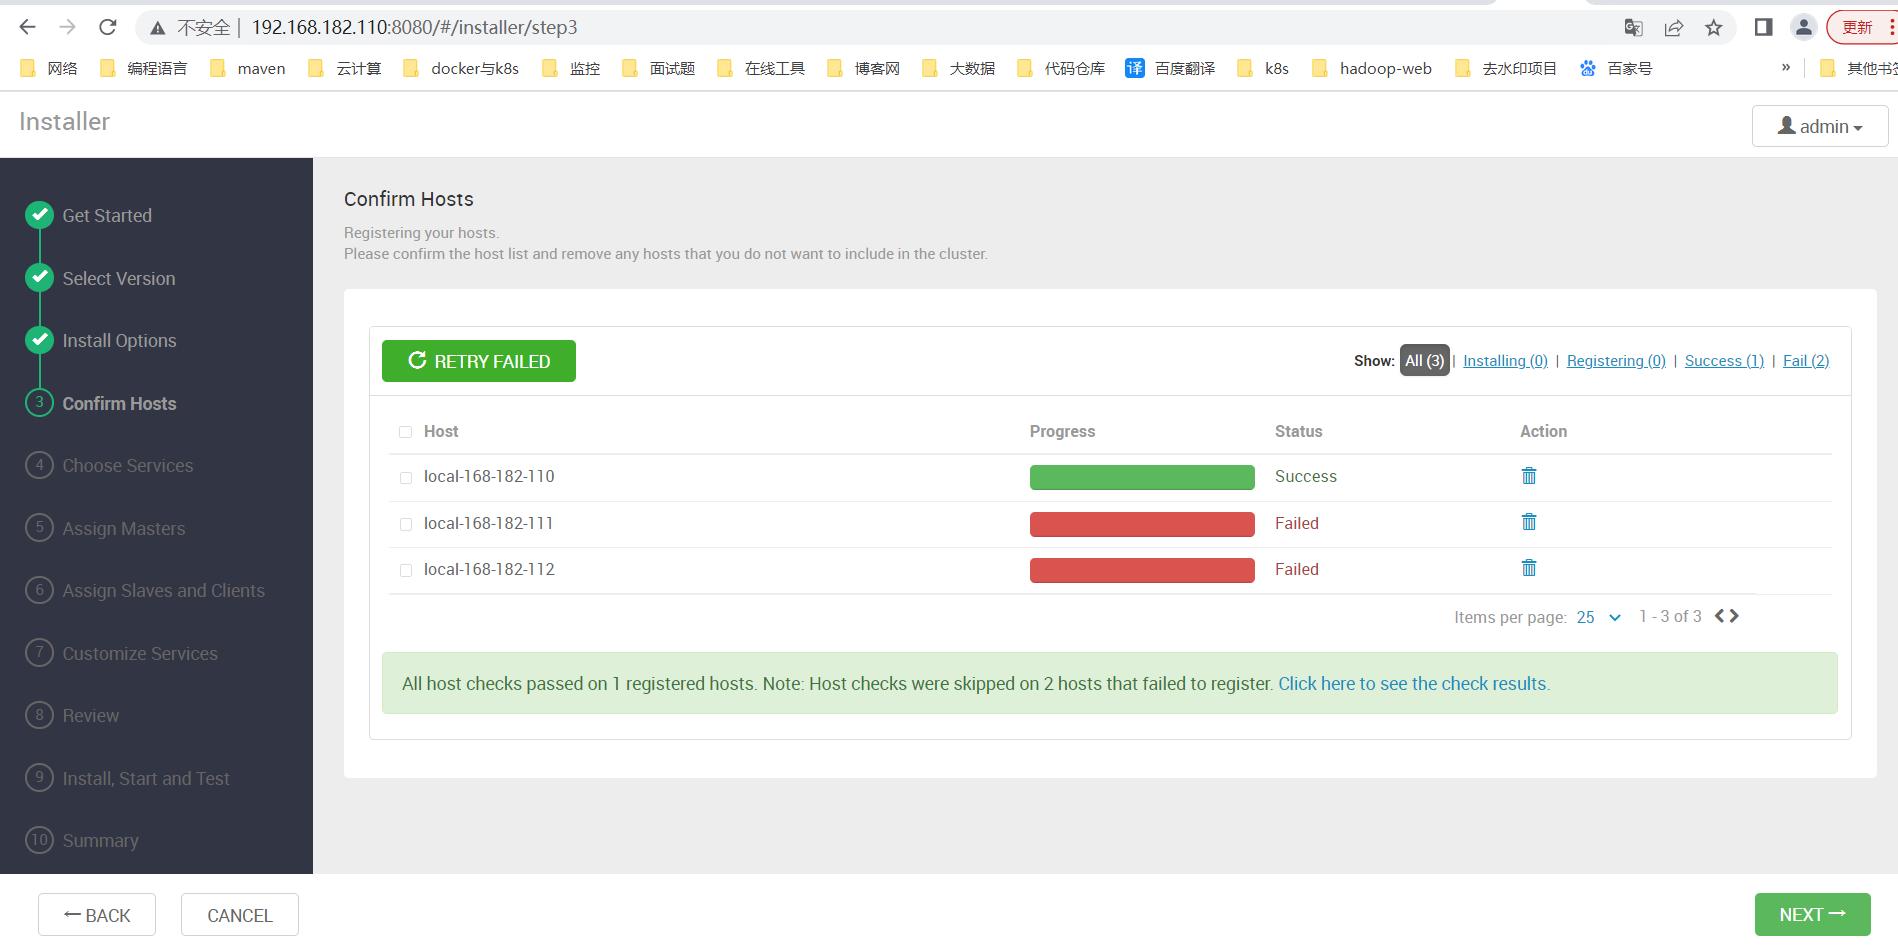Remove host local-168-182-111 using trash icon

[1528, 522]
